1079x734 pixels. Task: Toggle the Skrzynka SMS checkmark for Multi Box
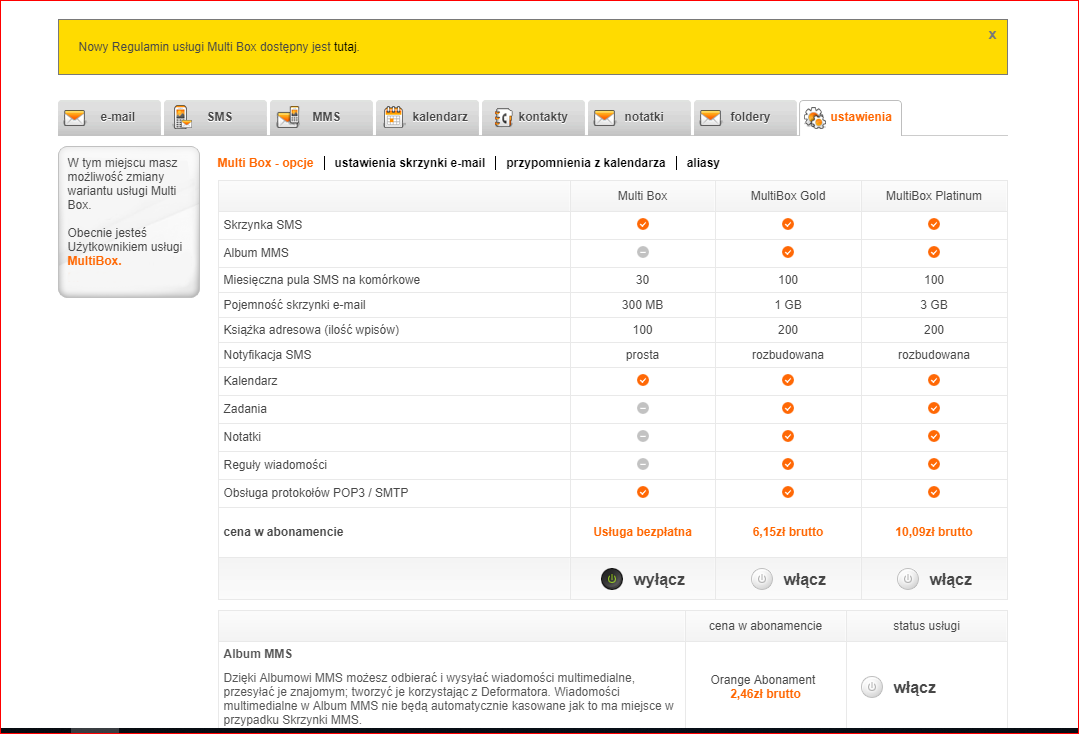point(642,225)
